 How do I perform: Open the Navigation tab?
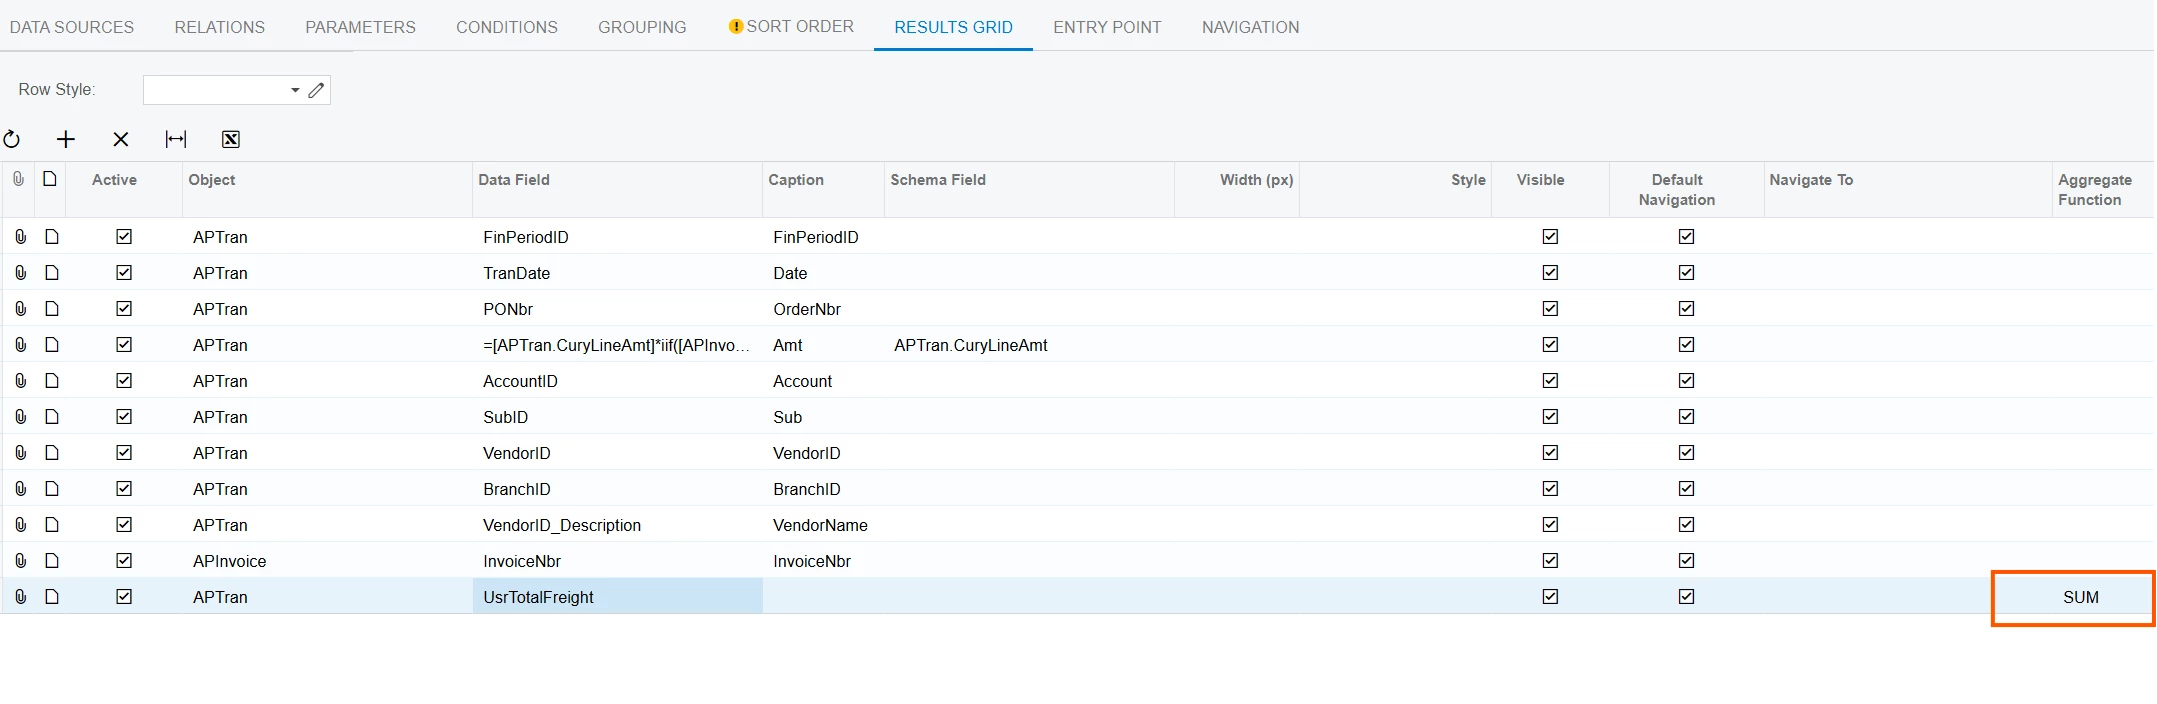click(1250, 27)
